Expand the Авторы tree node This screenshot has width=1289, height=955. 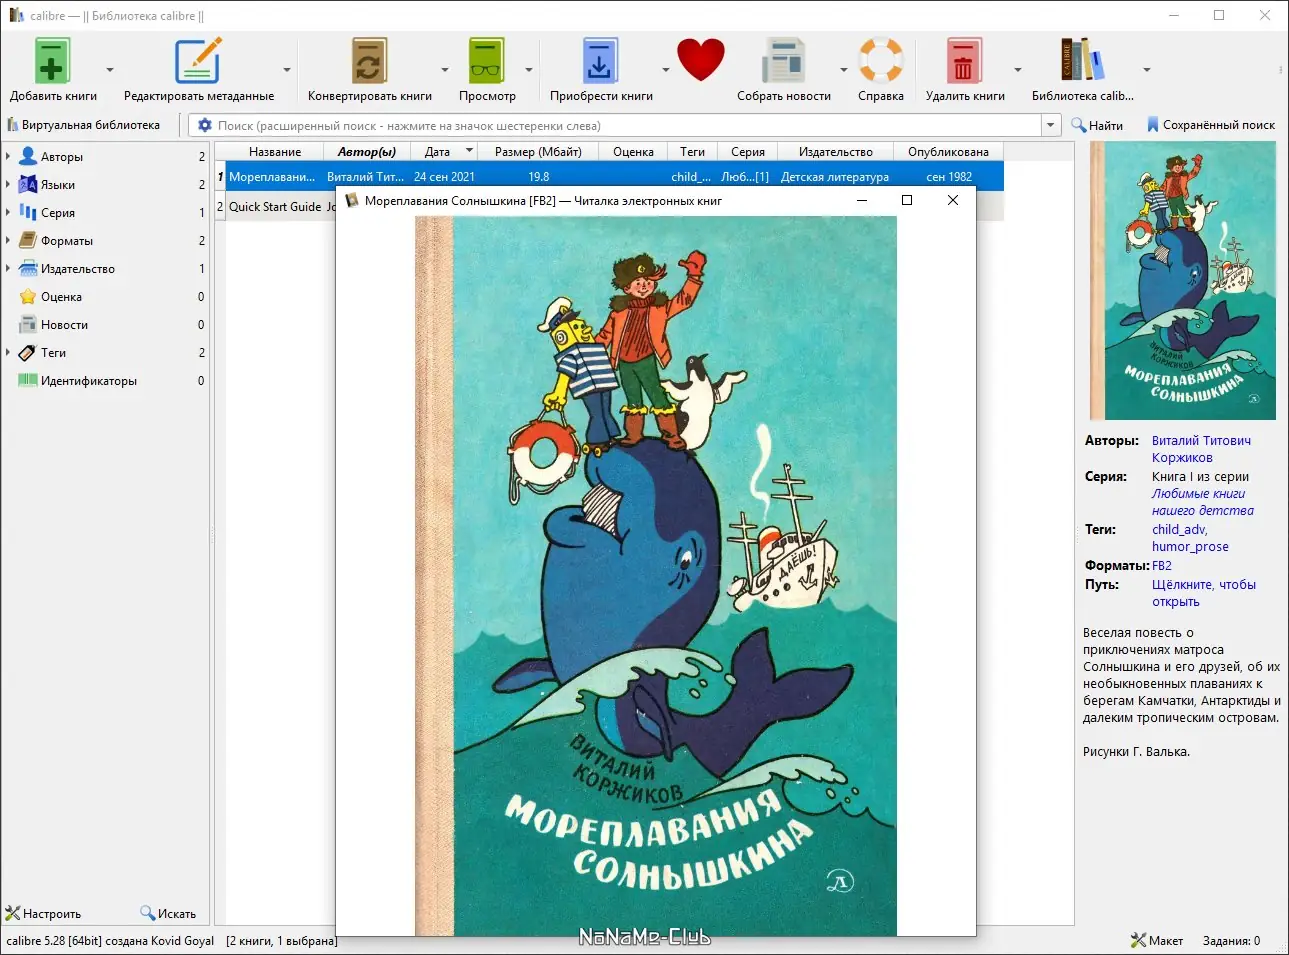(x=8, y=156)
